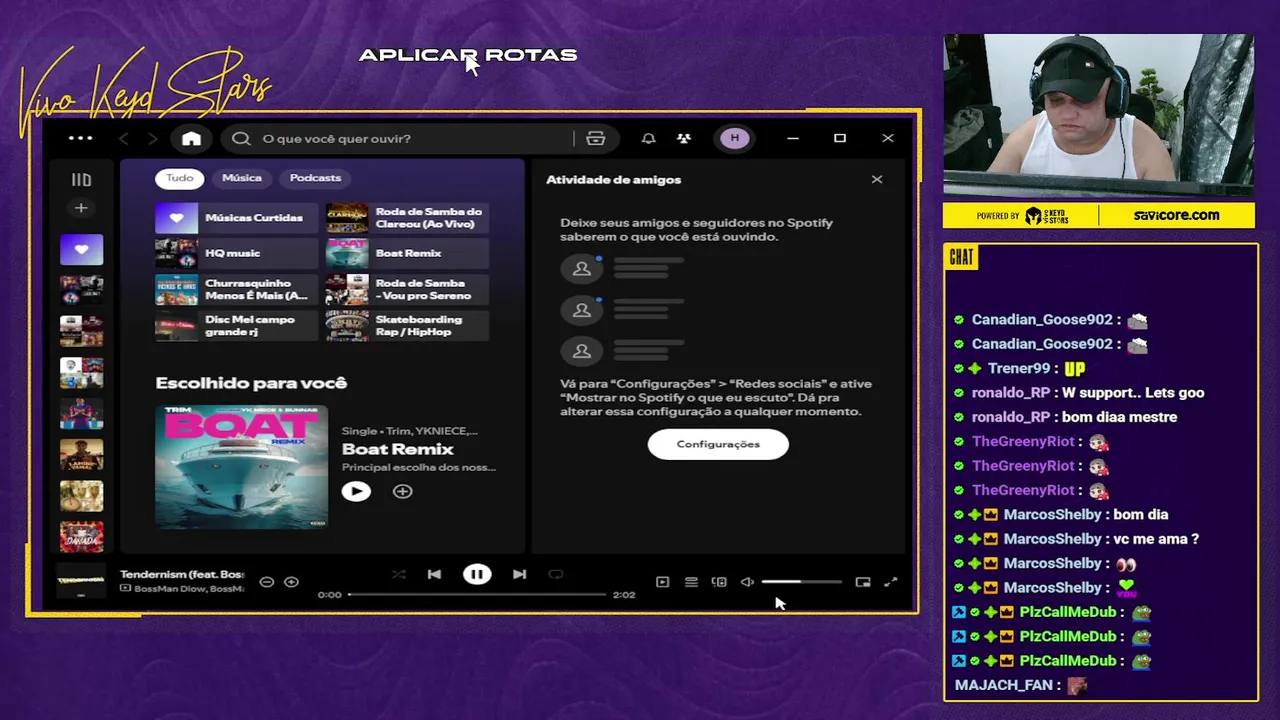Open the Boat Remix album cover
This screenshot has height=720, width=1280.
click(241, 466)
